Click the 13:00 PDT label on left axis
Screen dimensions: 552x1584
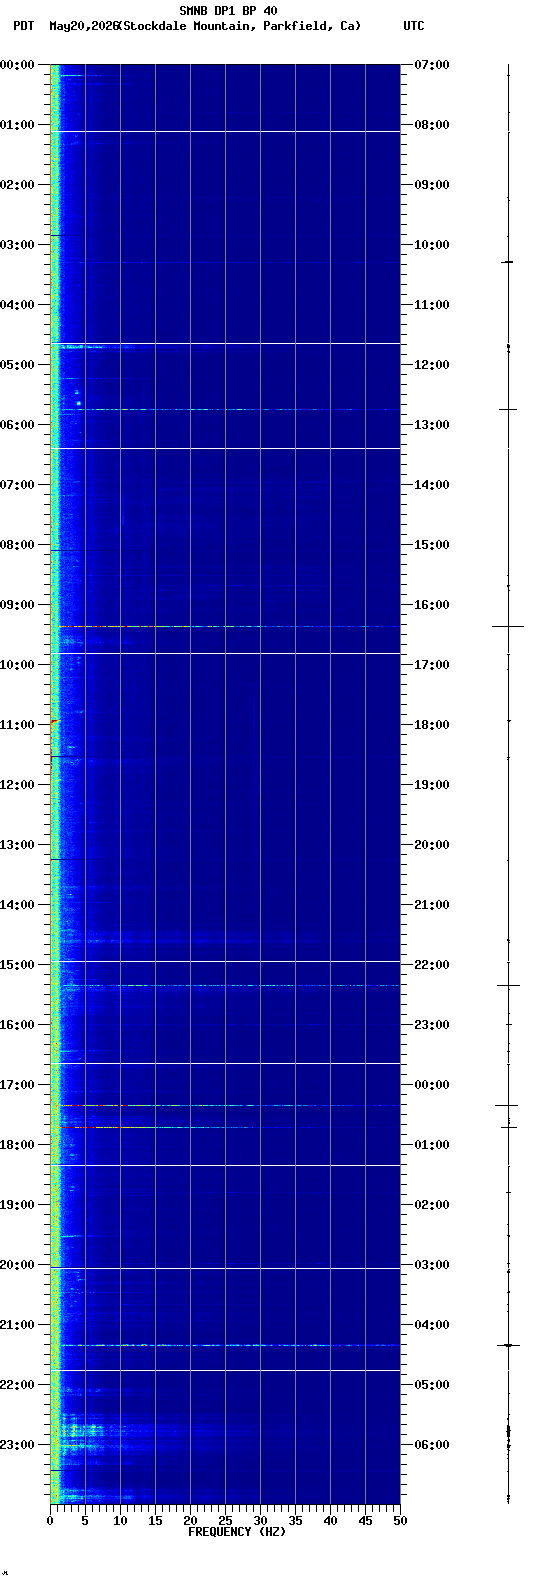point(17,845)
